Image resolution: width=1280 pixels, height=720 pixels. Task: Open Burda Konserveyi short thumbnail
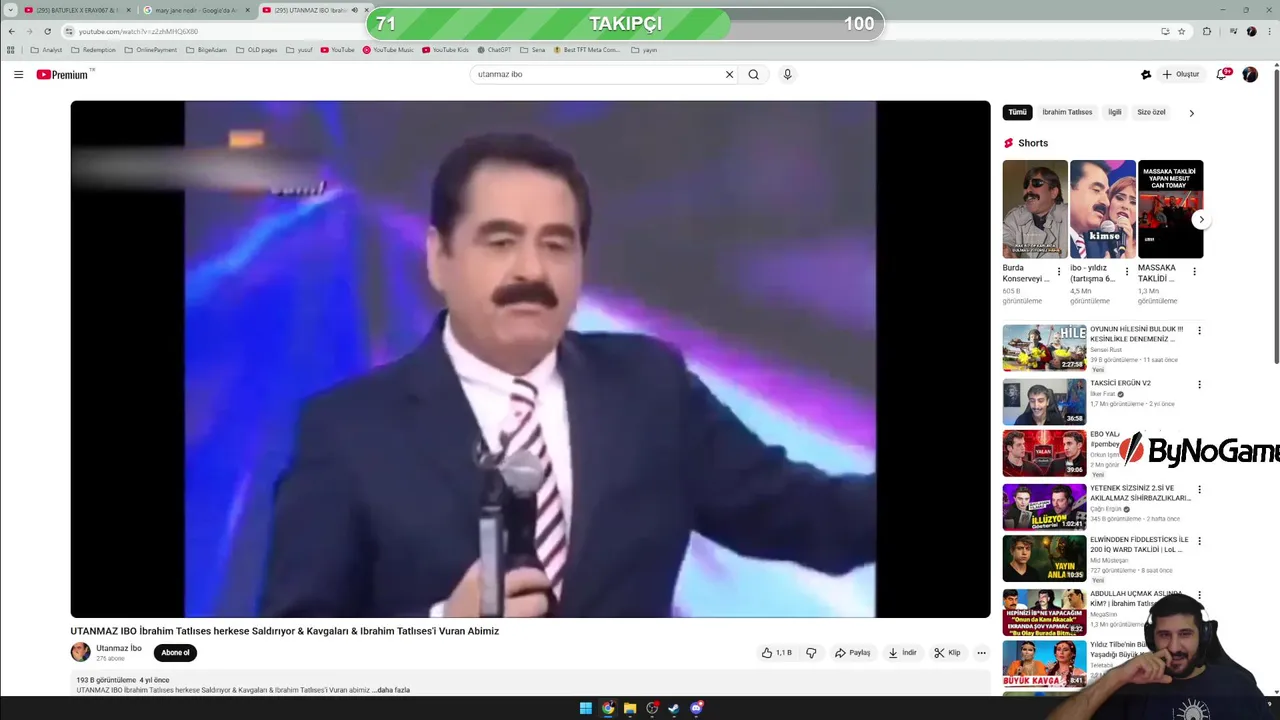tap(1035, 209)
